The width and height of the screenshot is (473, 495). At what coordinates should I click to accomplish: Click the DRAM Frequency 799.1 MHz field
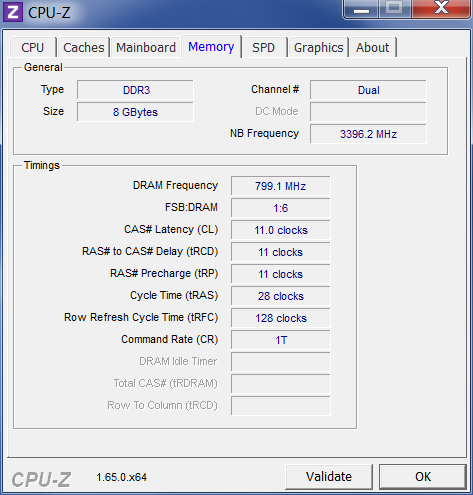pyautogui.click(x=281, y=186)
